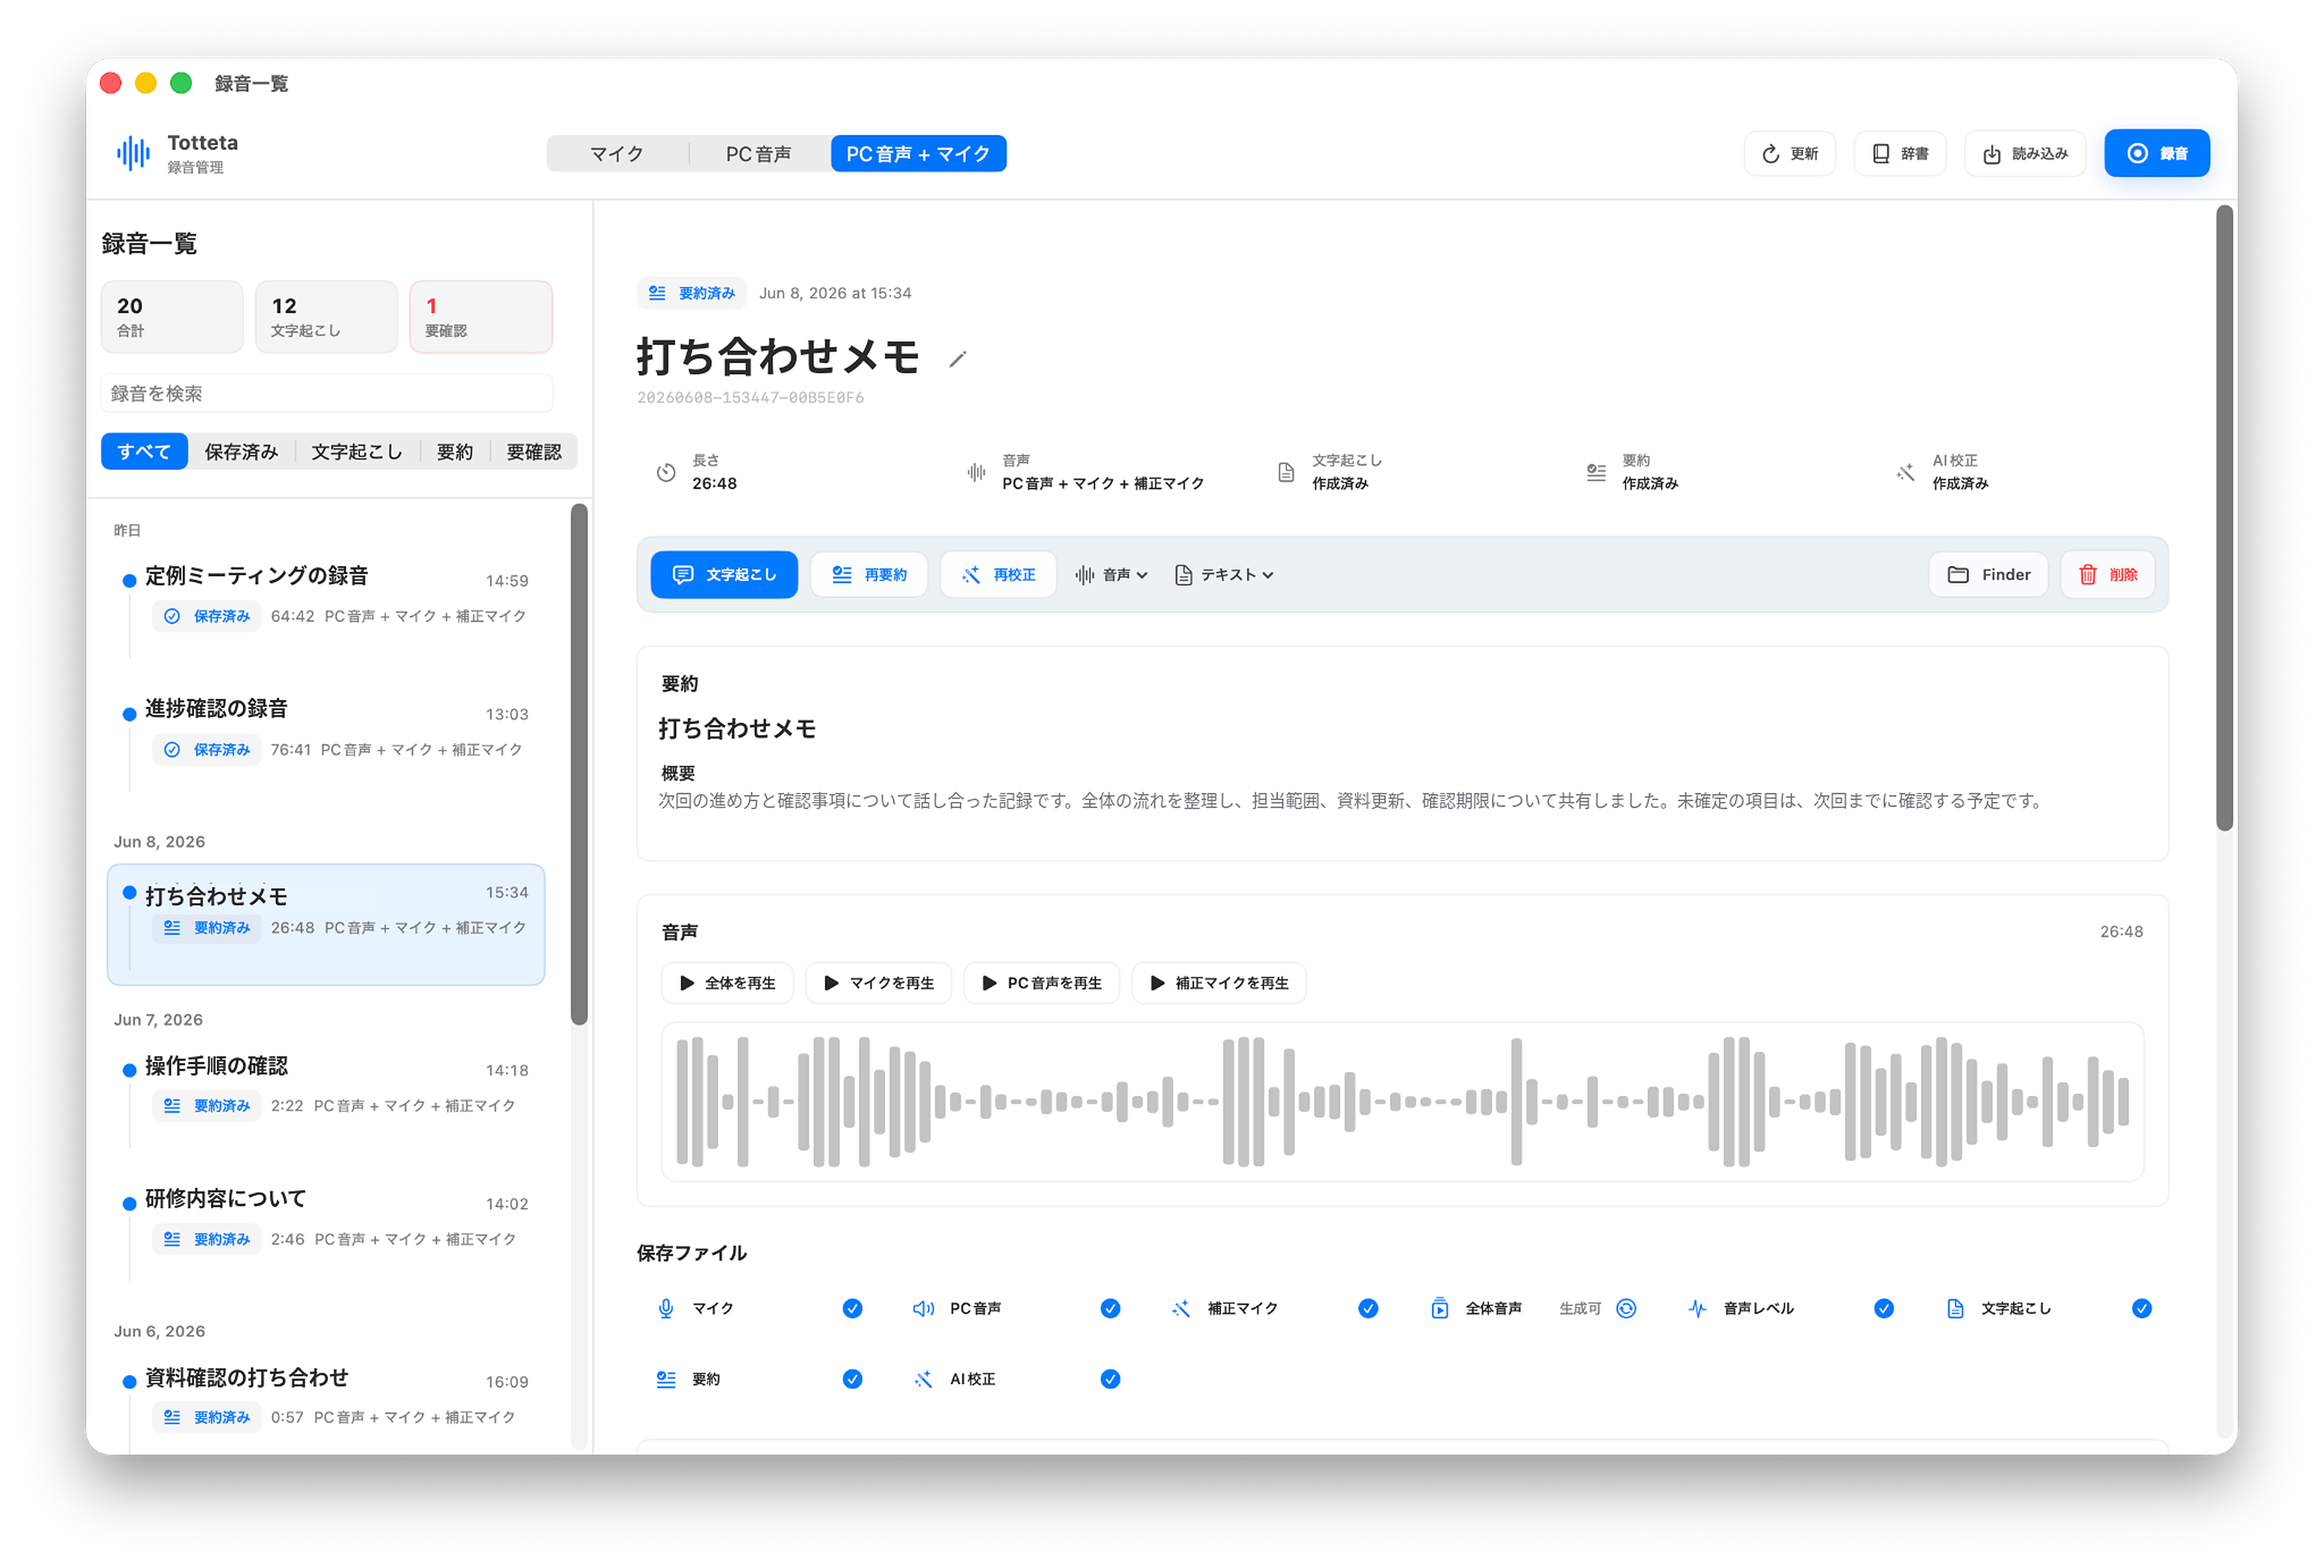Image resolution: width=2324 pixels, height=1568 pixels.
Task: Click the 要約 file icon in 保存ファイル
Action: (666, 1380)
